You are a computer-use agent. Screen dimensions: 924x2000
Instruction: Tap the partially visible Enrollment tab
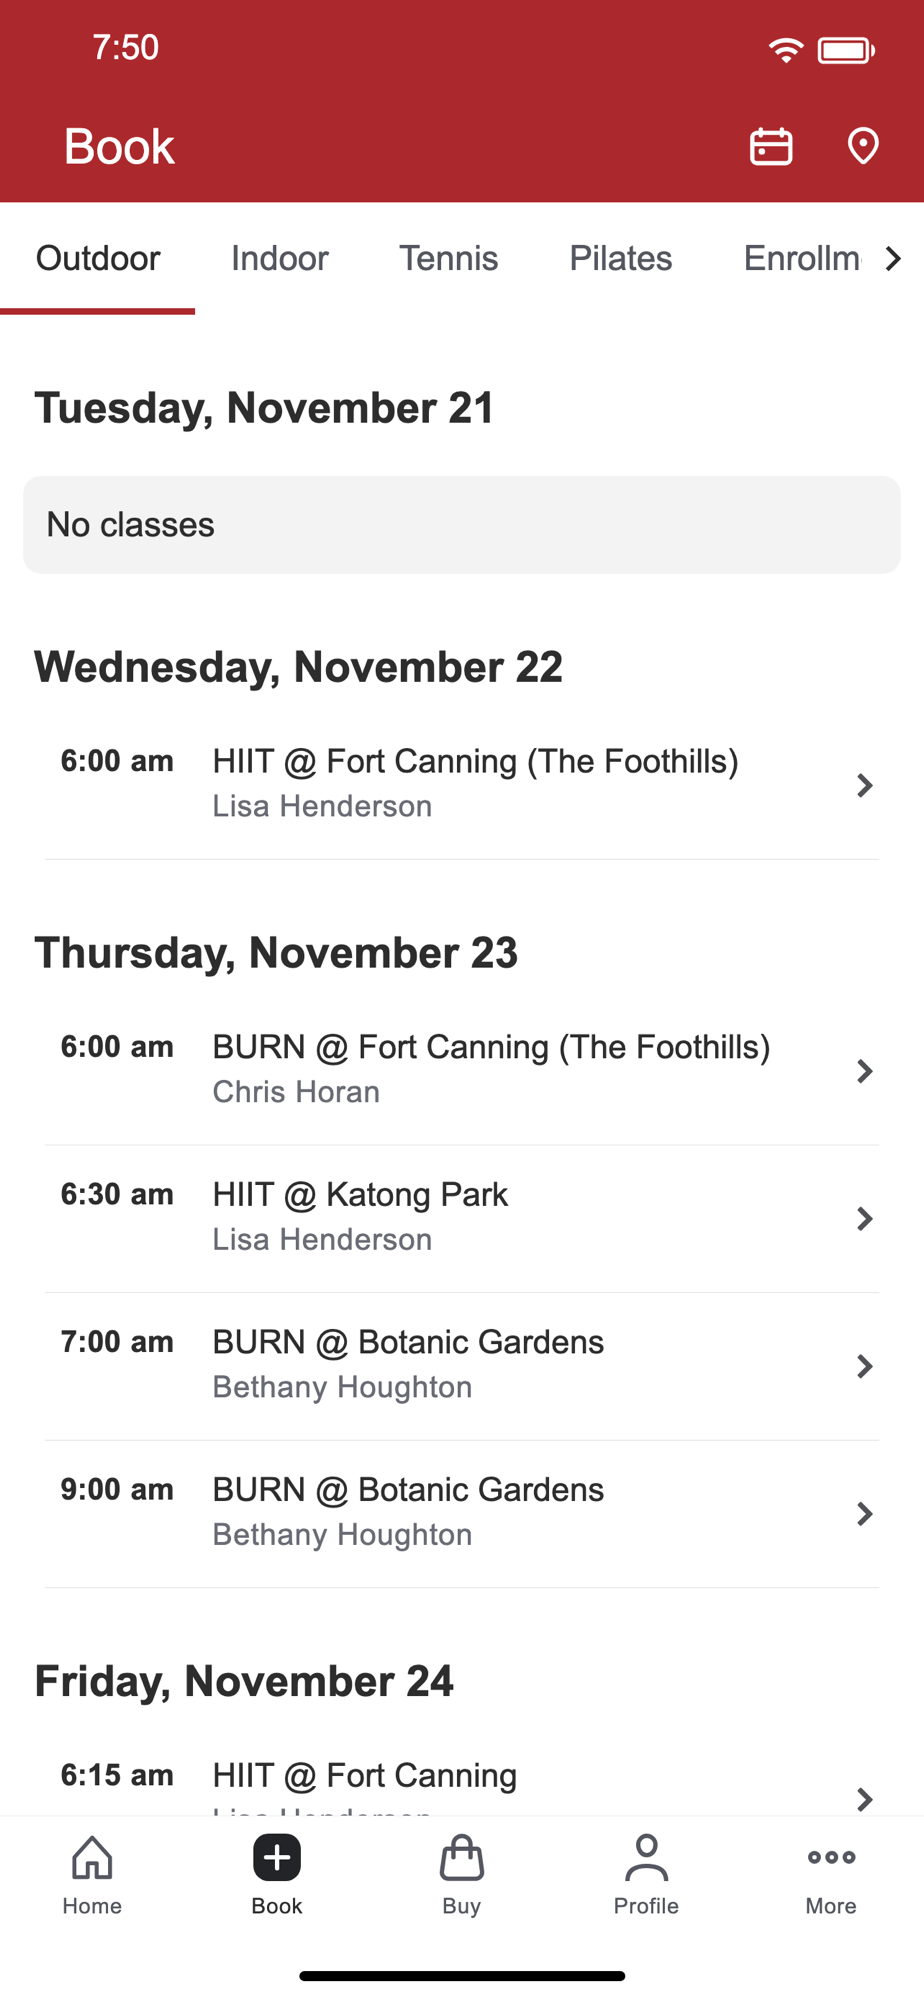[801, 259]
